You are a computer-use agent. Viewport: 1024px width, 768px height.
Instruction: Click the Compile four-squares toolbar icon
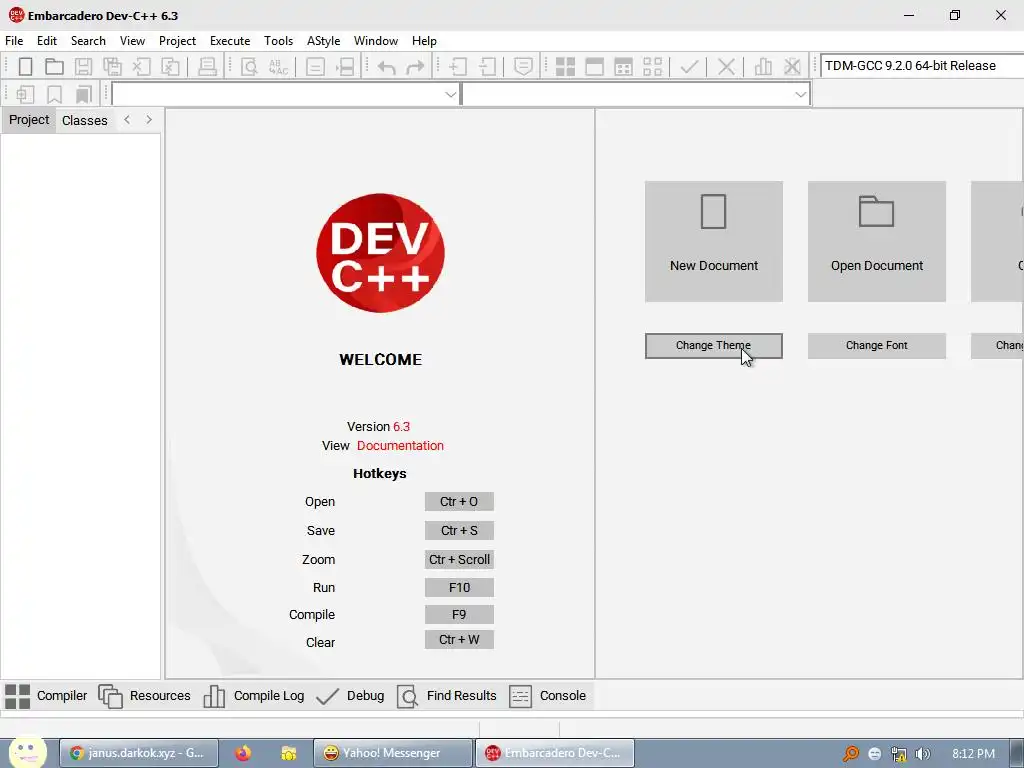point(565,67)
